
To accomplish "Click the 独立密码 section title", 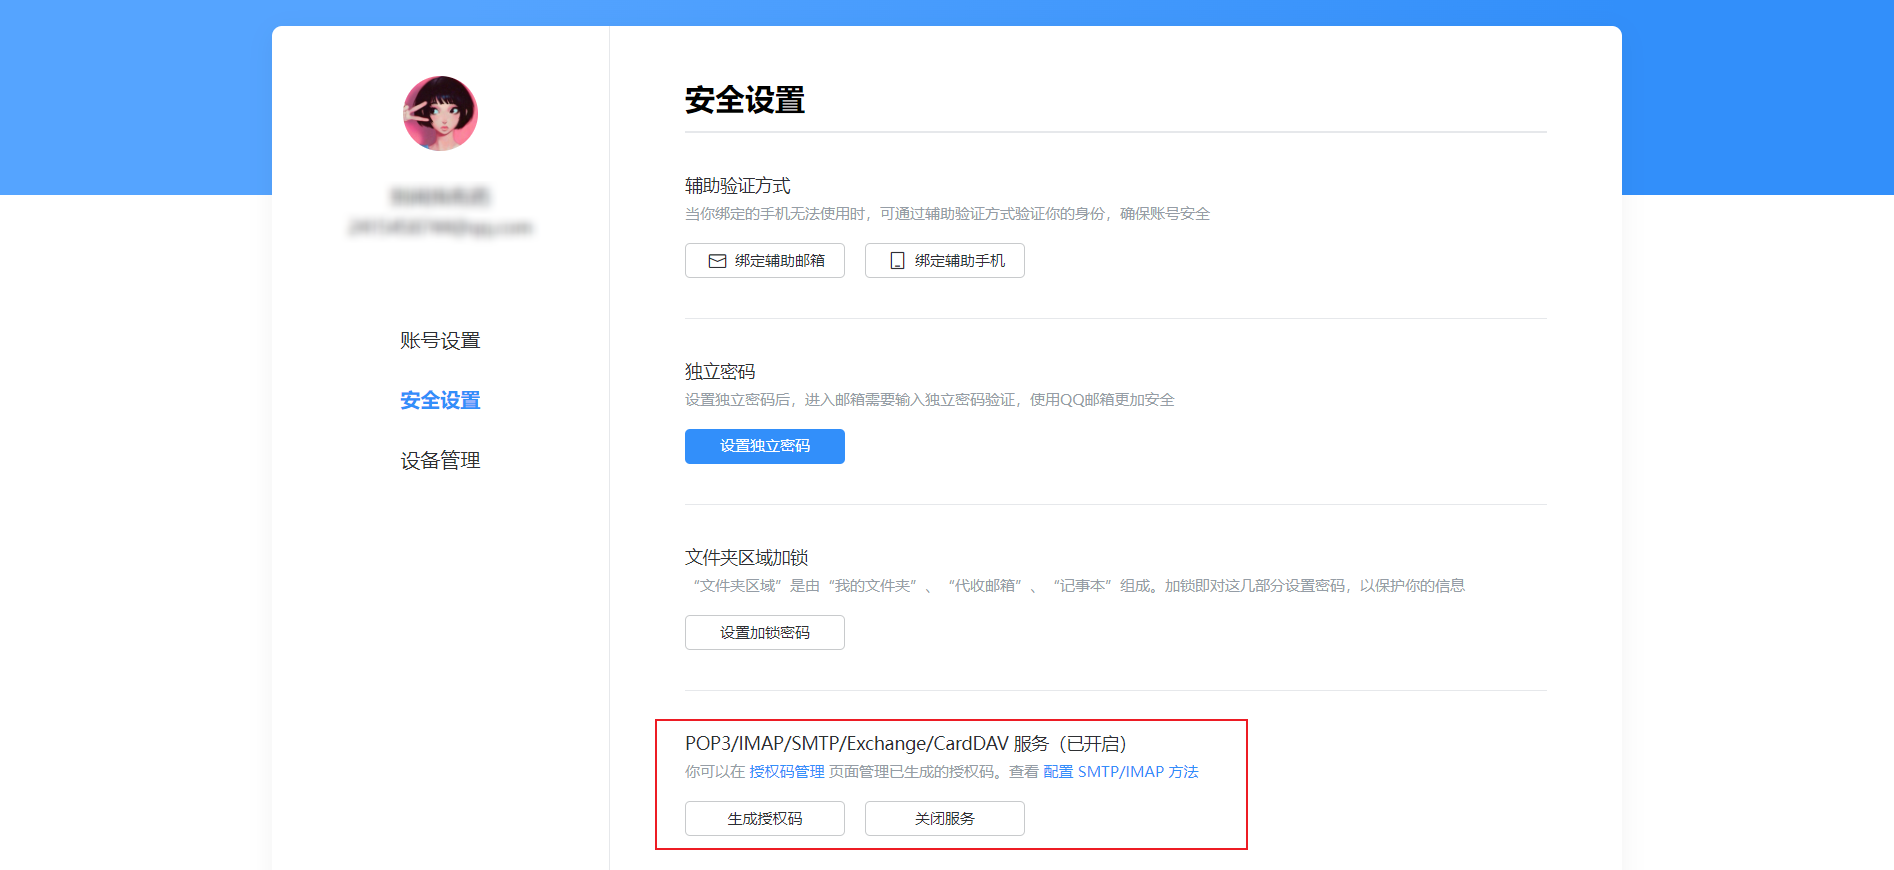I will click(719, 372).
